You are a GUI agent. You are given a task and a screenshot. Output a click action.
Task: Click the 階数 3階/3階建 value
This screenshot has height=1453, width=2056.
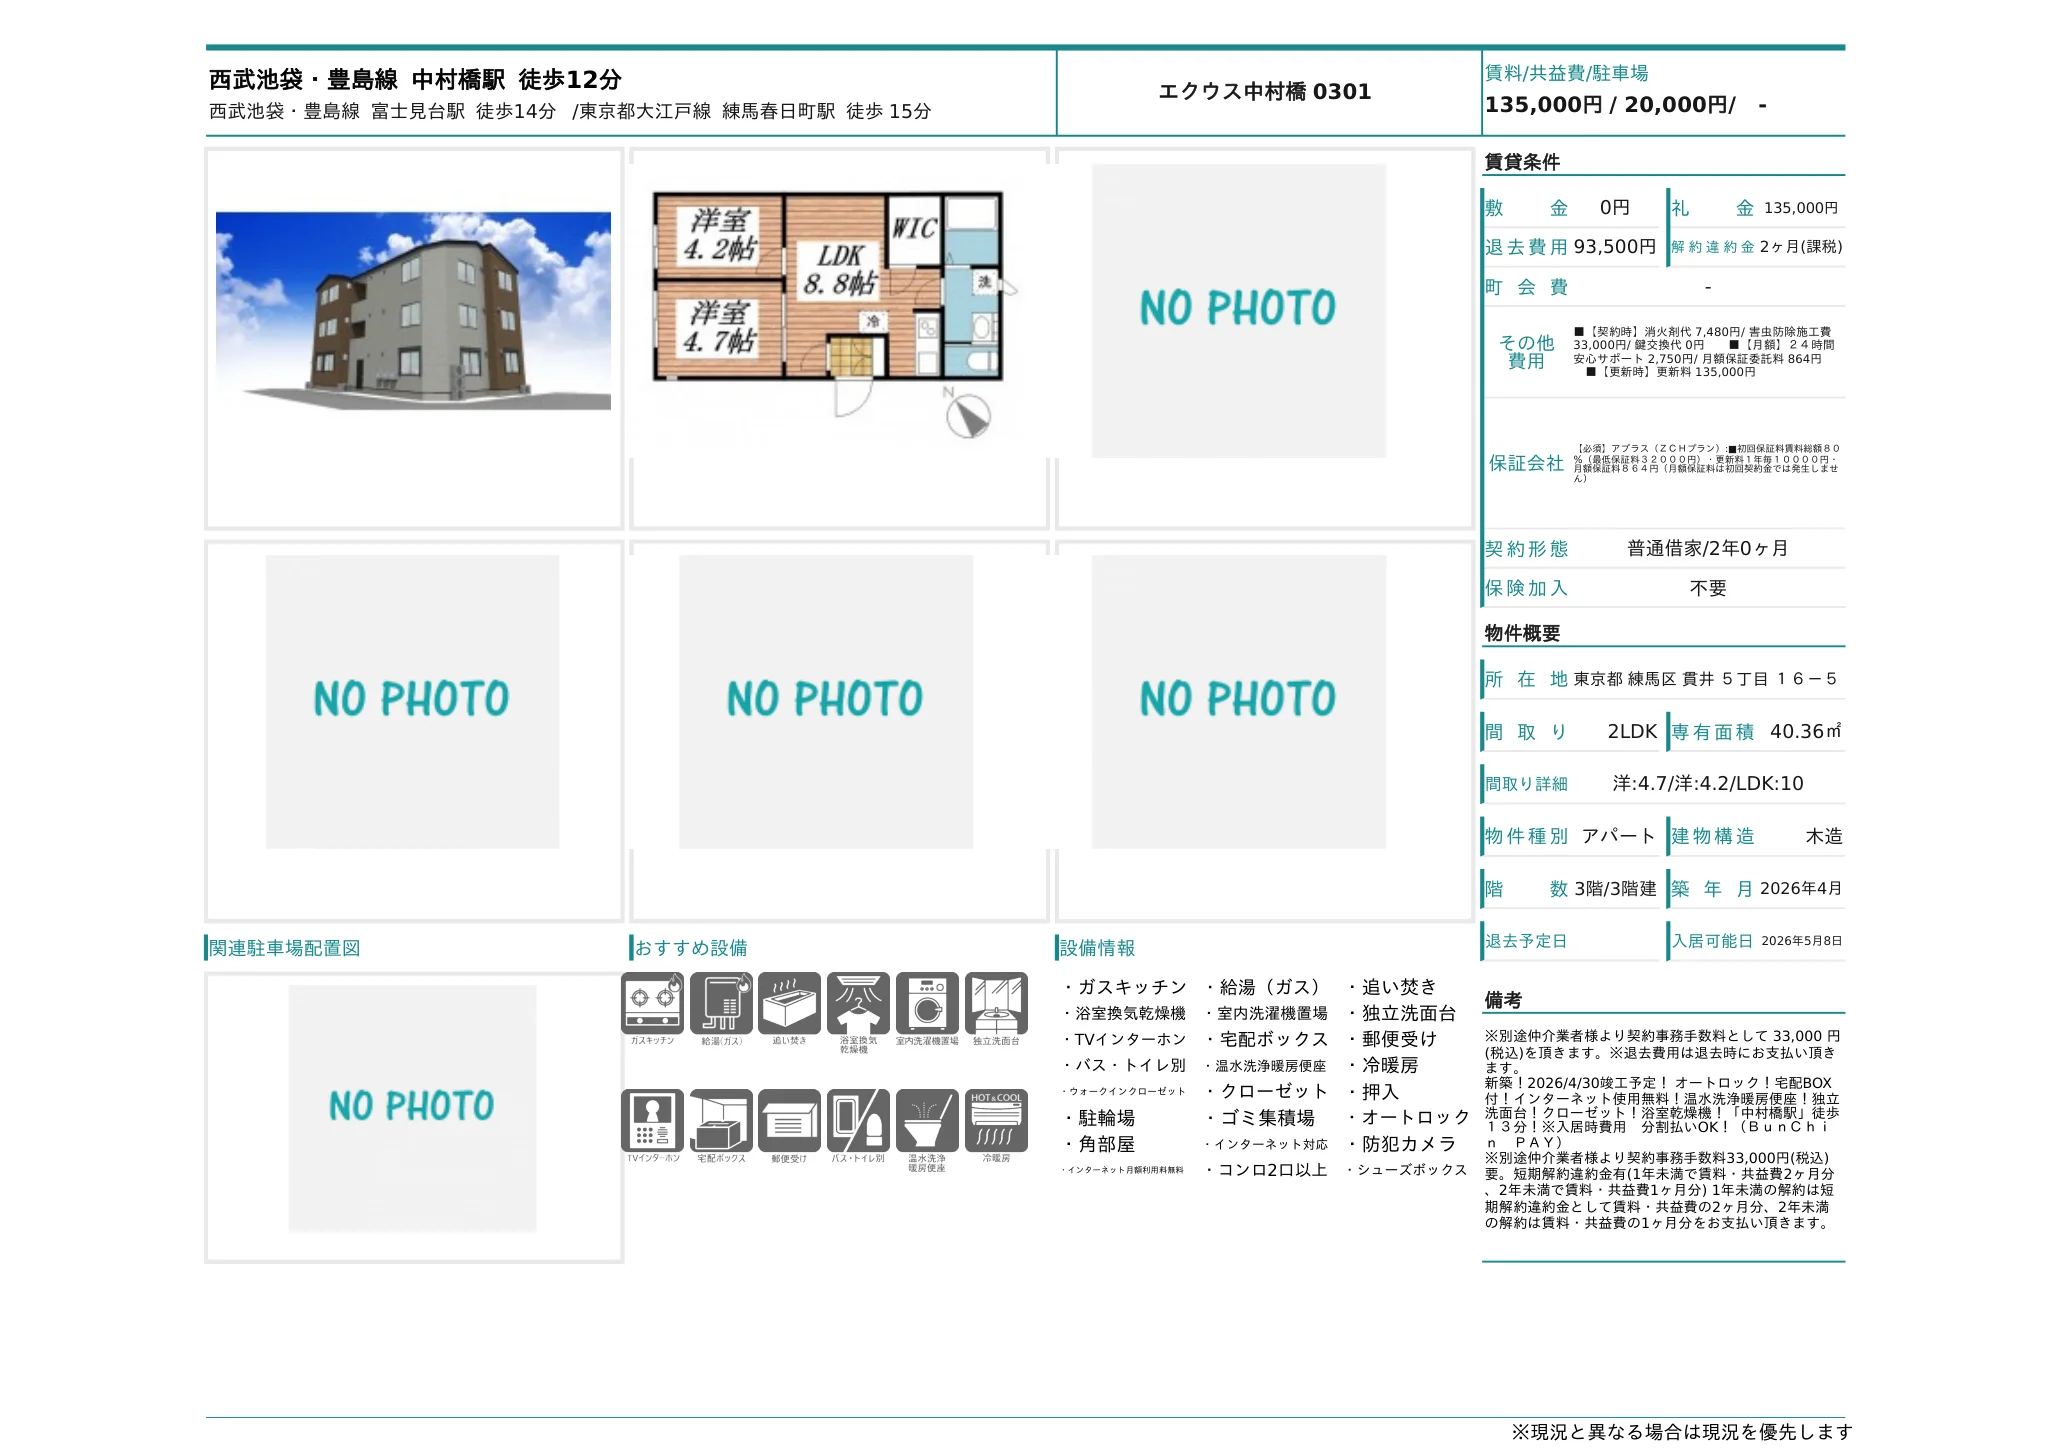point(1615,888)
